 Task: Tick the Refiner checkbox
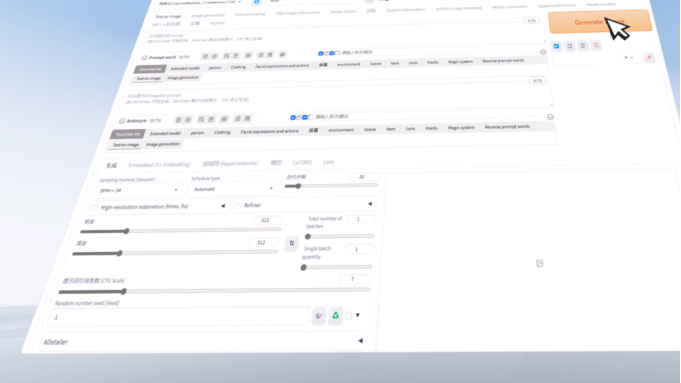238,205
